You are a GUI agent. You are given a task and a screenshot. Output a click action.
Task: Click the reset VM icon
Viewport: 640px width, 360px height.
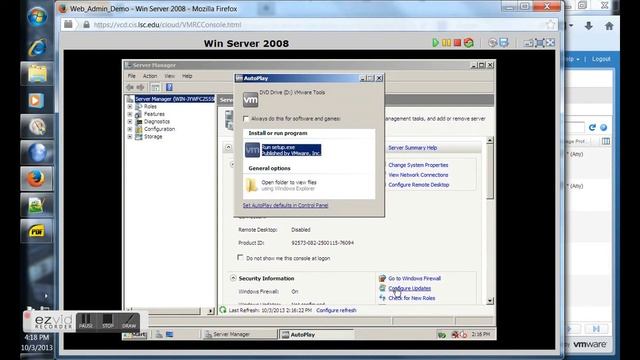(x=469, y=42)
